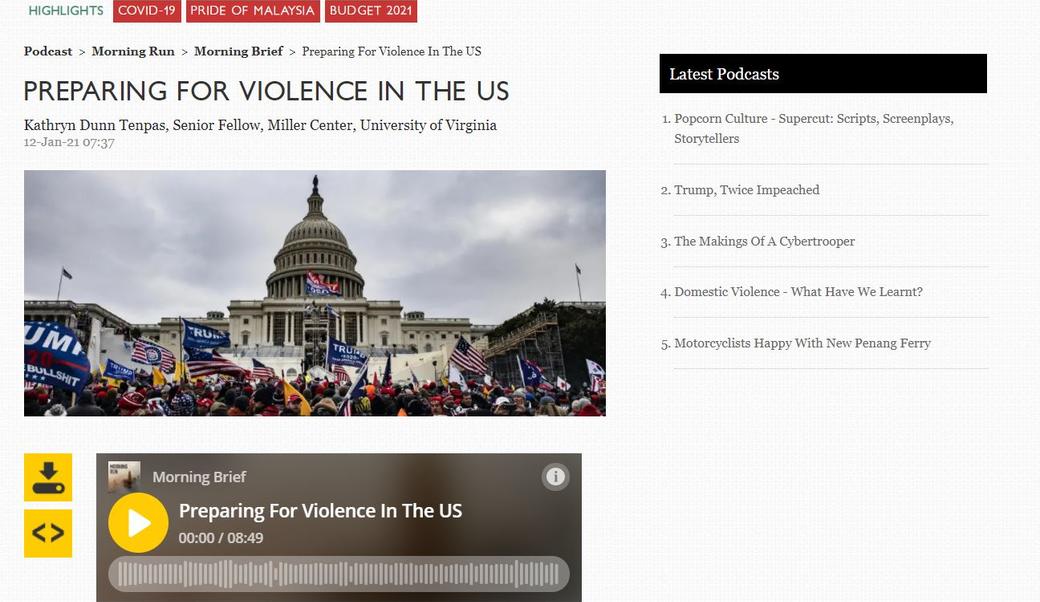Open the Trump, Twice Impeached podcast

click(x=746, y=190)
